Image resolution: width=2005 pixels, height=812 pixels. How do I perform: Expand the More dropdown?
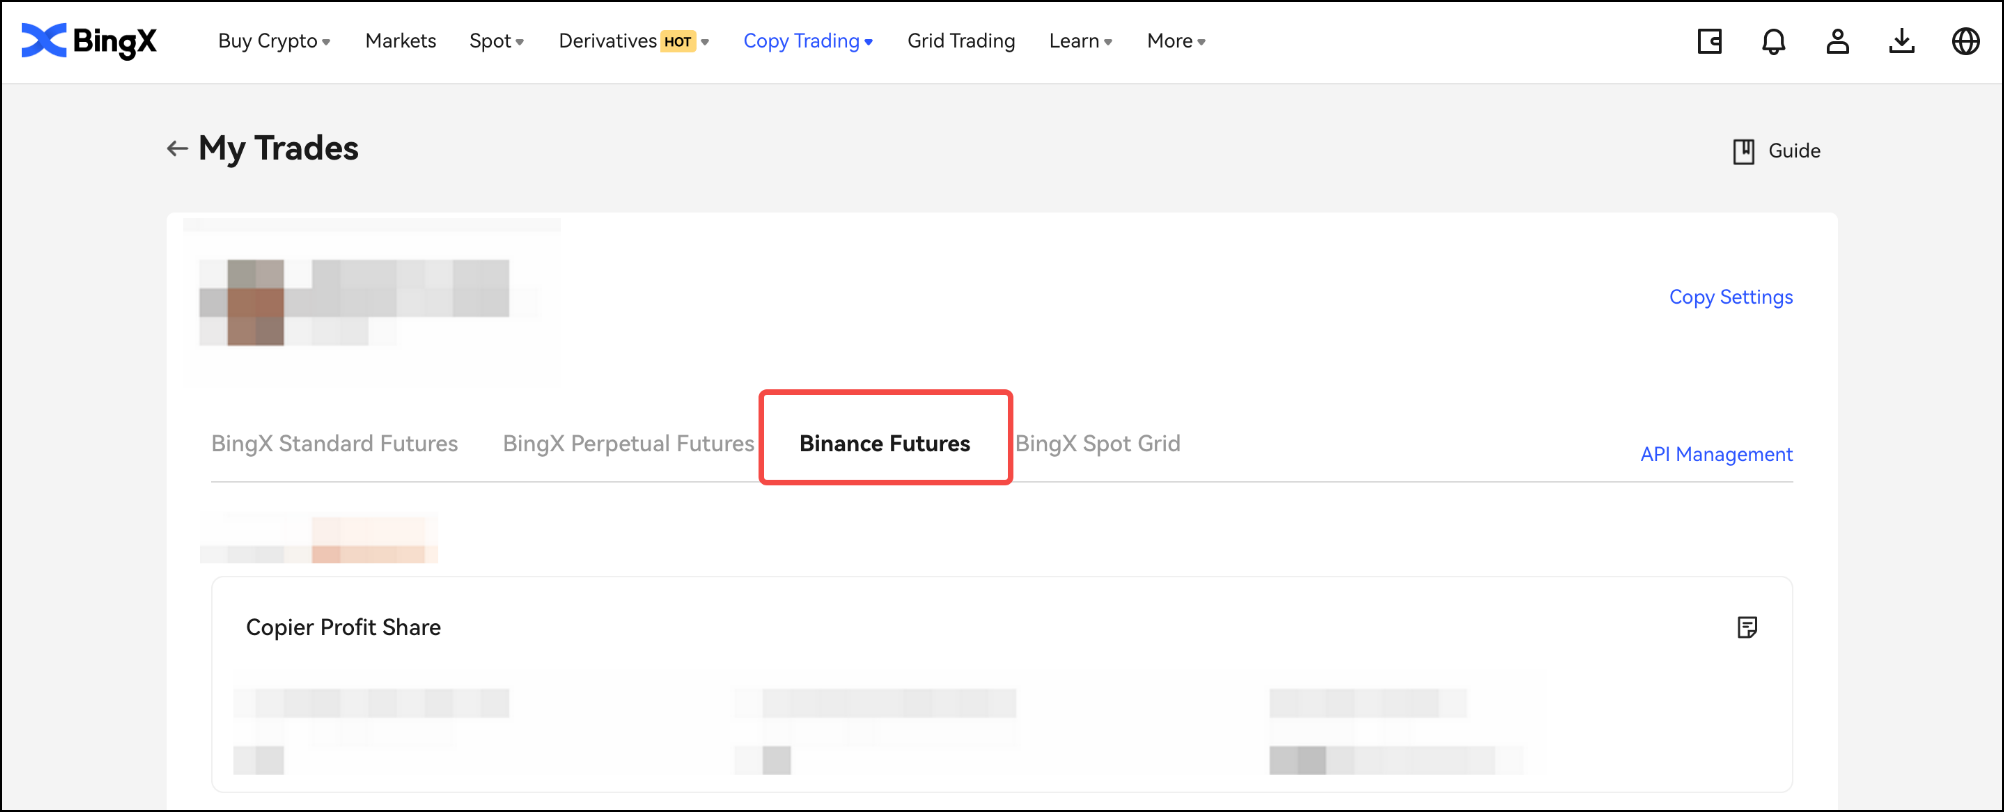coord(1176,41)
